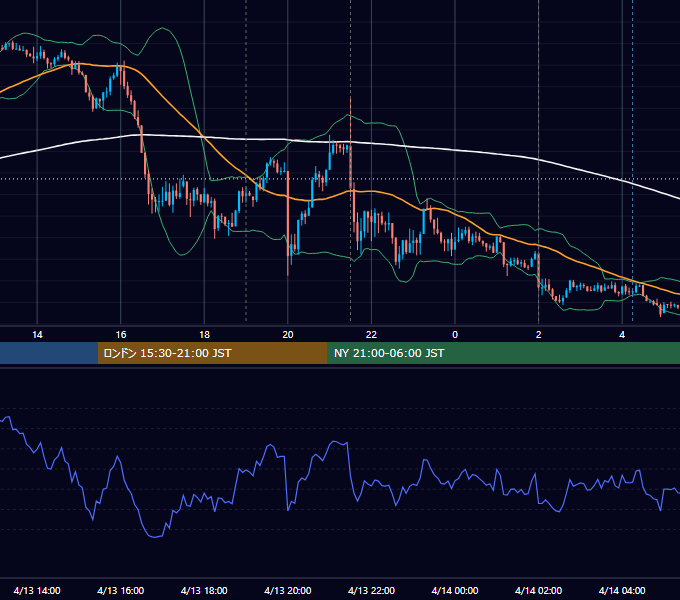Image resolution: width=680 pixels, height=600 pixels.
Task: Click the 4/14 02:00 date label
Action: pyautogui.click(x=538, y=590)
